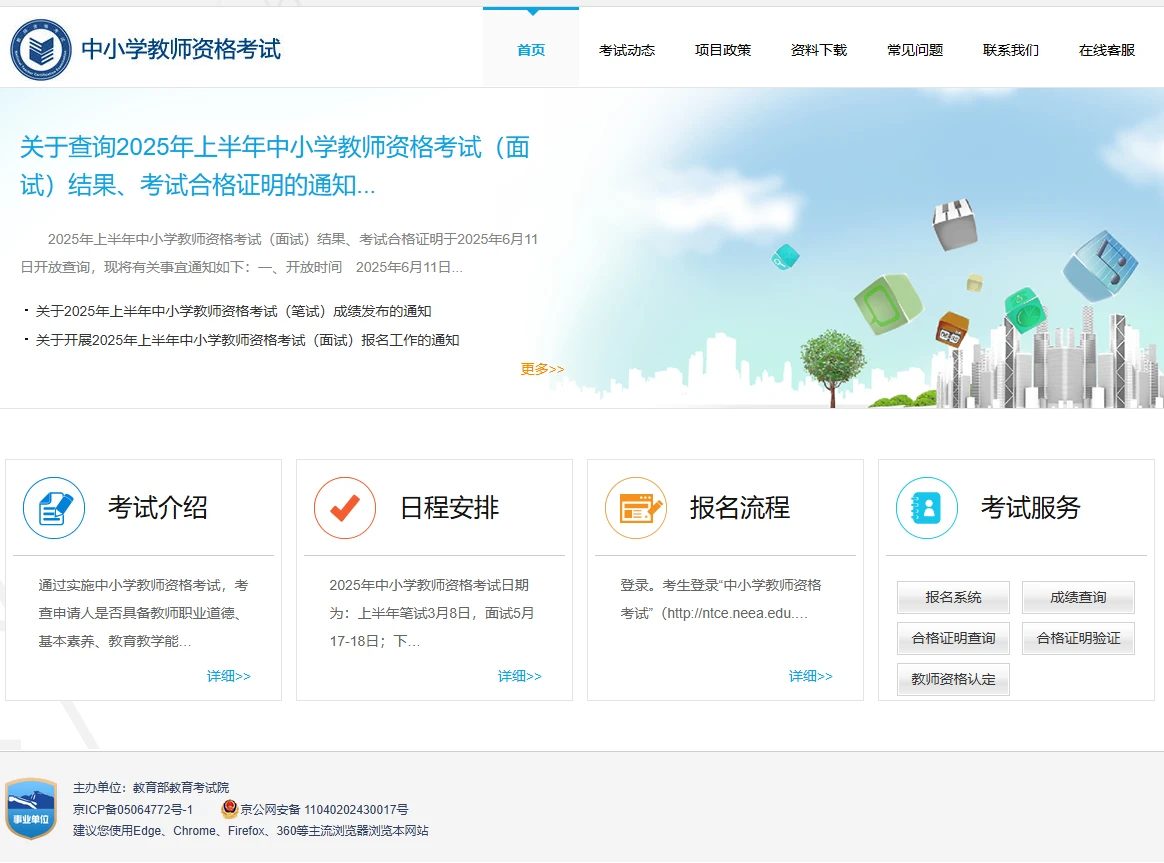Select the 考试介绍 pencil-document icon

click(54, 508)
